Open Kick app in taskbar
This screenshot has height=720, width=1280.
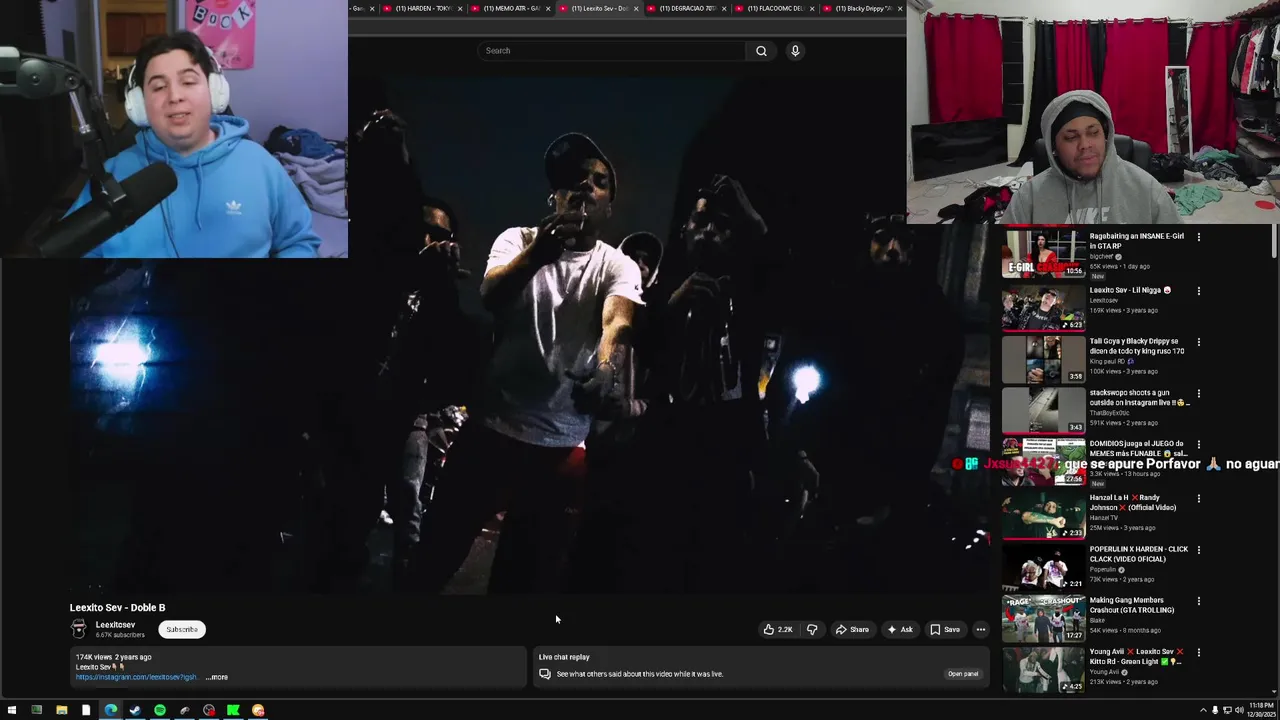pyautogui.click(x=233, y=710)
